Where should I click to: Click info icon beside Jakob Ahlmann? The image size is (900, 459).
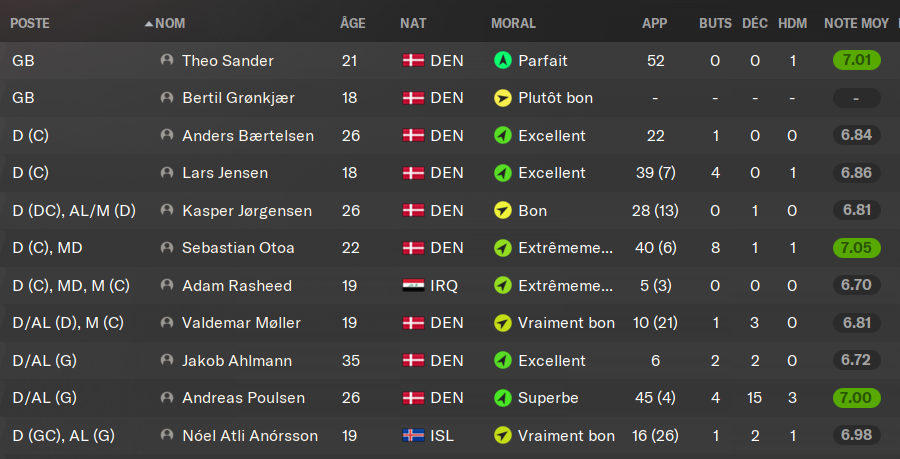pyautogui.click(x=167, y=361)
